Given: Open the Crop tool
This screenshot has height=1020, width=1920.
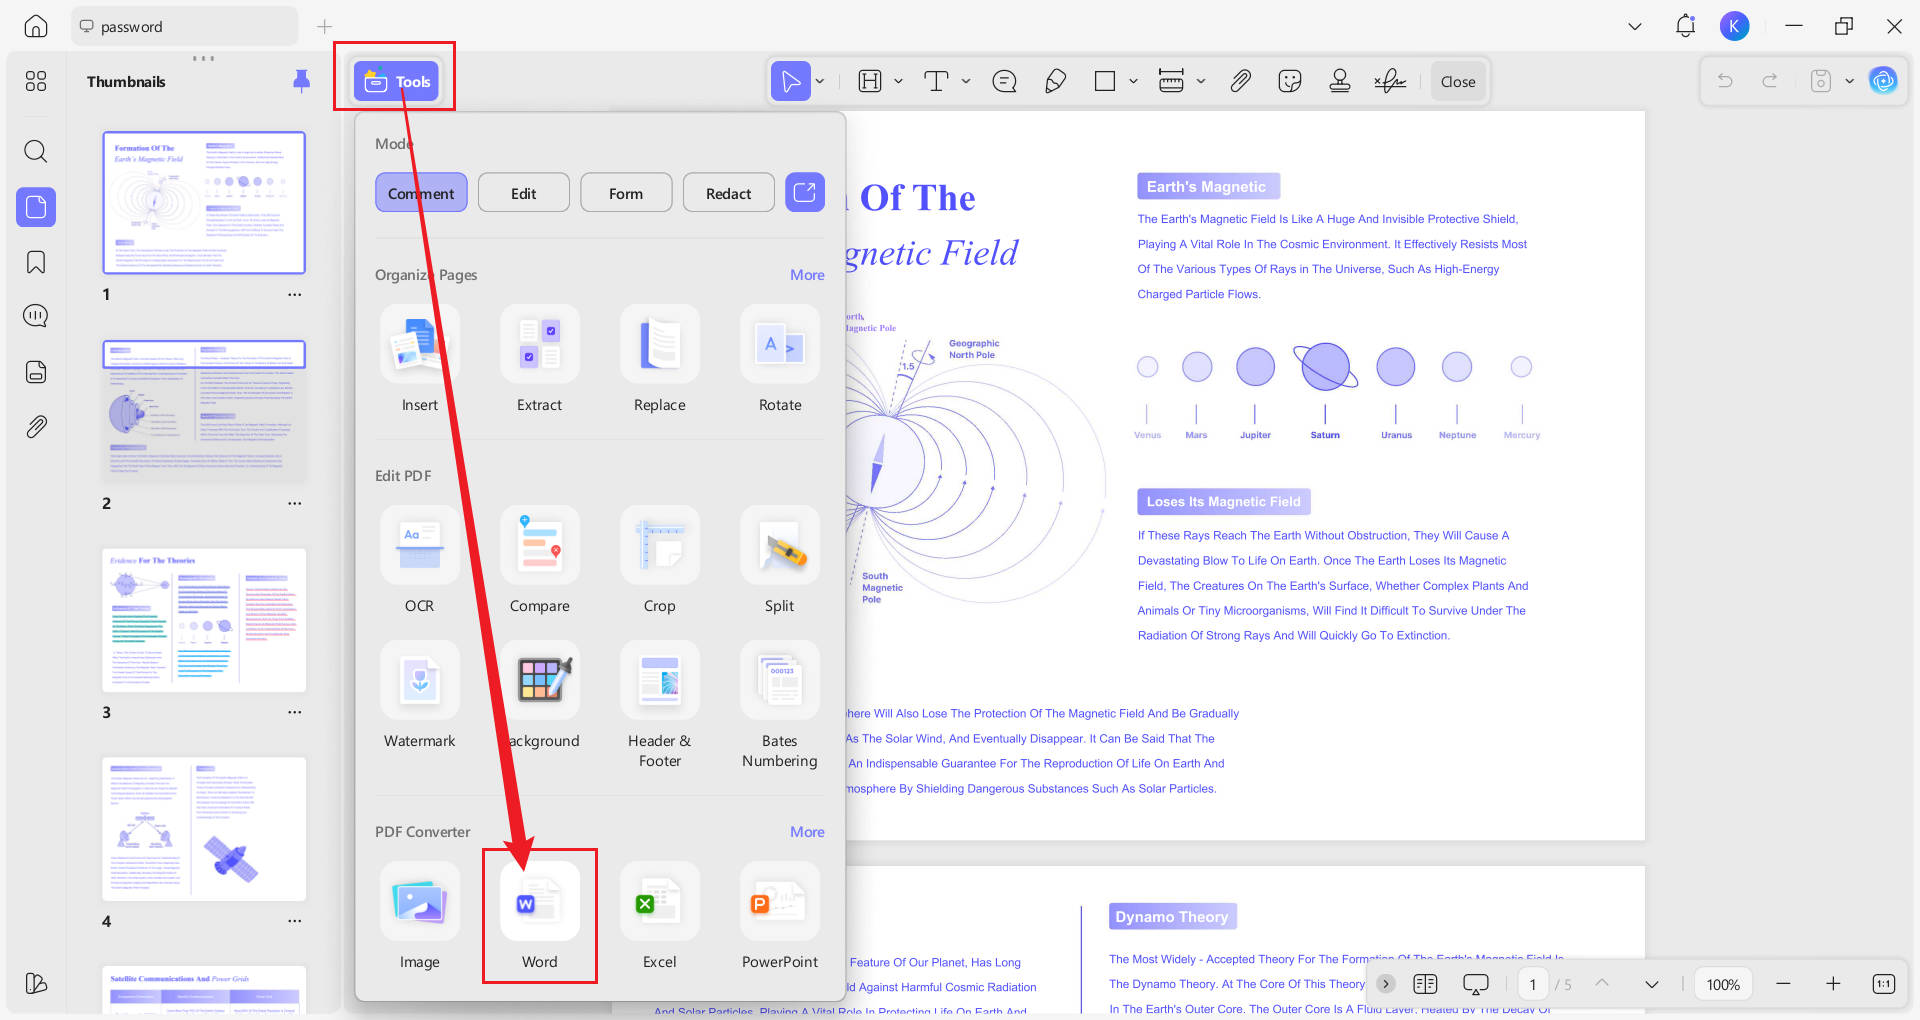Looking at the screenshot, I should [660, 561].
